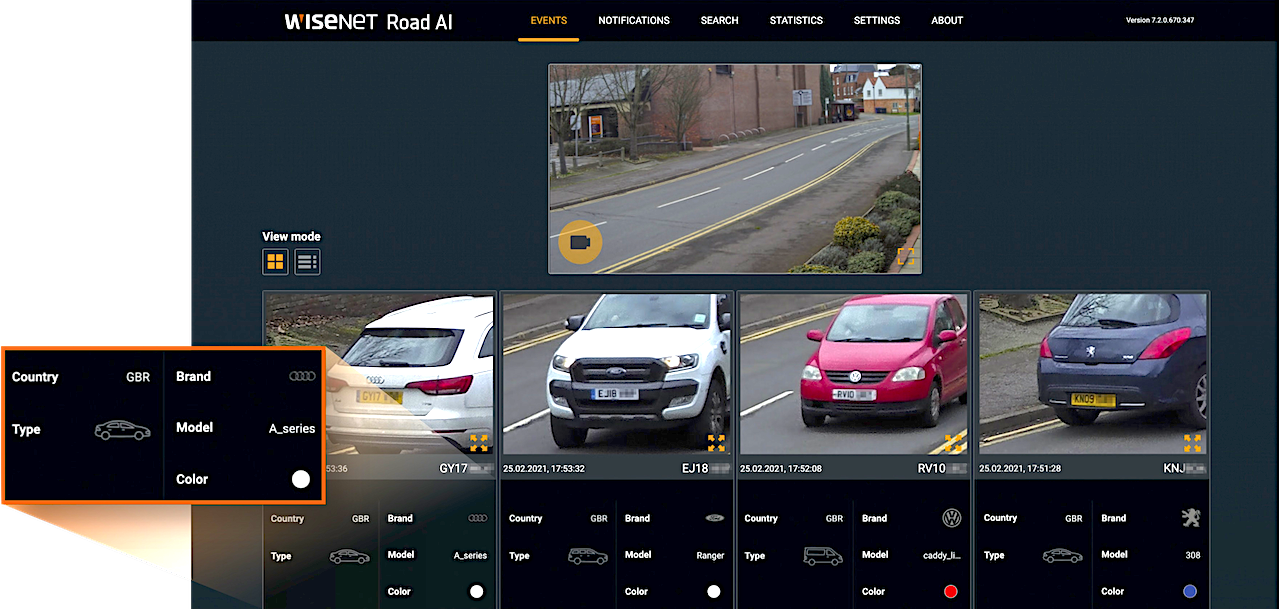1280x609 pixels.
Task: Open the Search page
Action: pyautogui.click(x=719, y=20)
